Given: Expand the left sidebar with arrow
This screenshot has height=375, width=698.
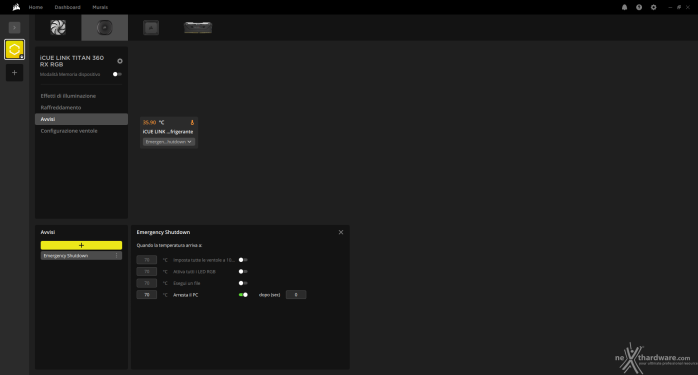Looking at the screenshot, I should (x=14, y=28).
